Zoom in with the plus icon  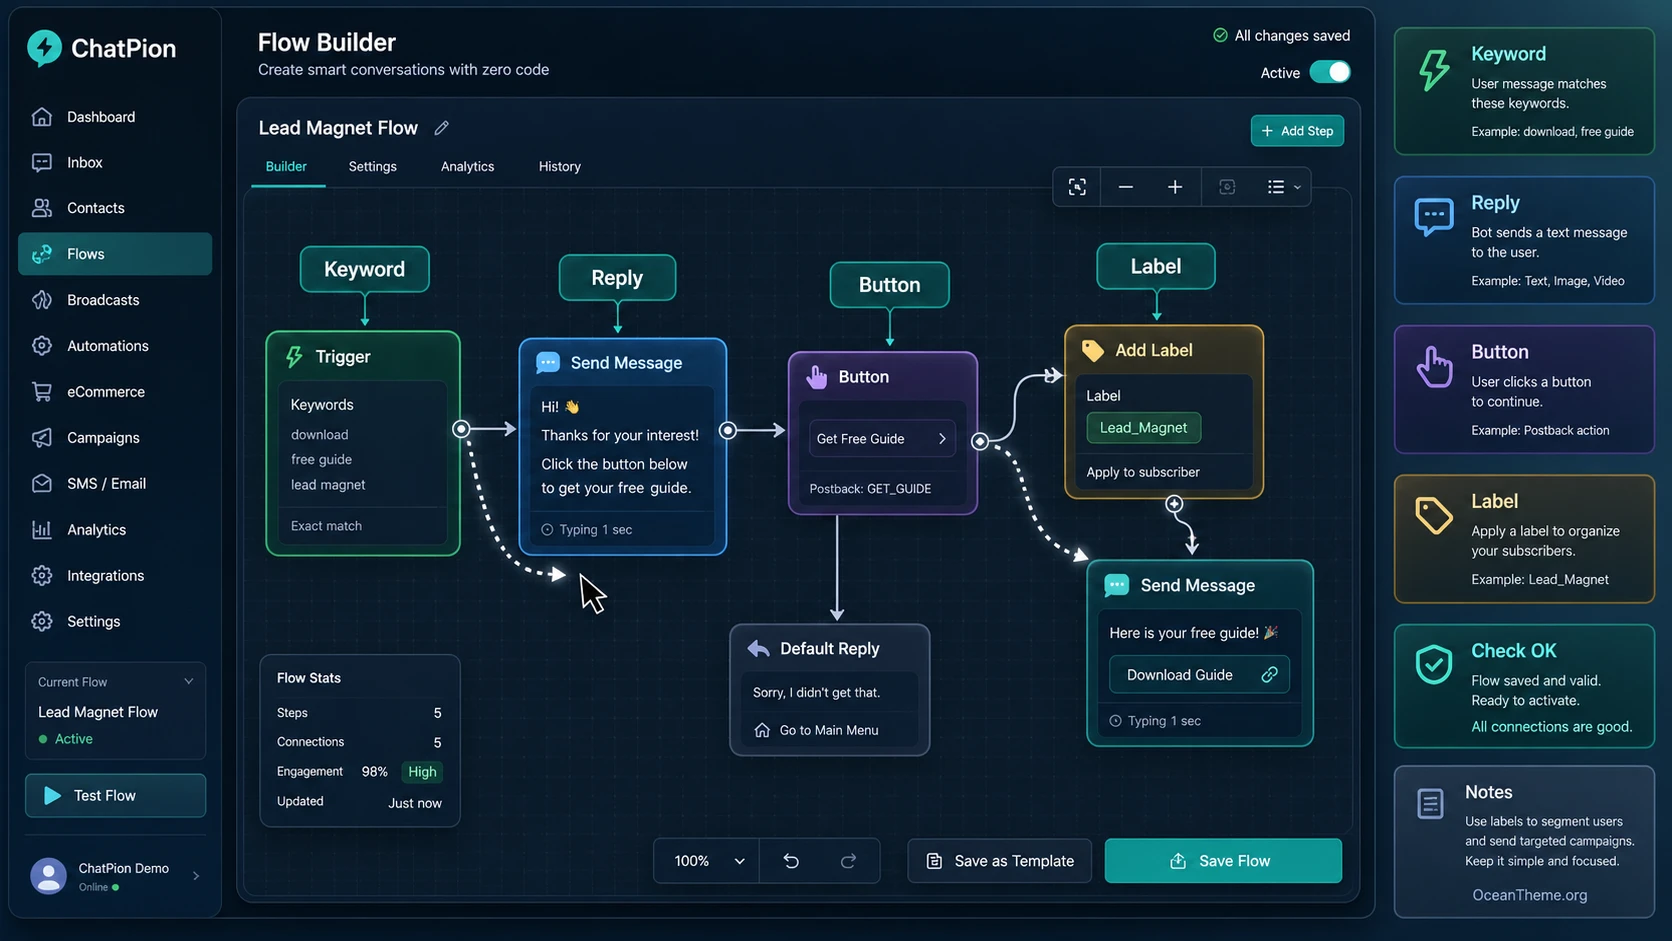1175,187
